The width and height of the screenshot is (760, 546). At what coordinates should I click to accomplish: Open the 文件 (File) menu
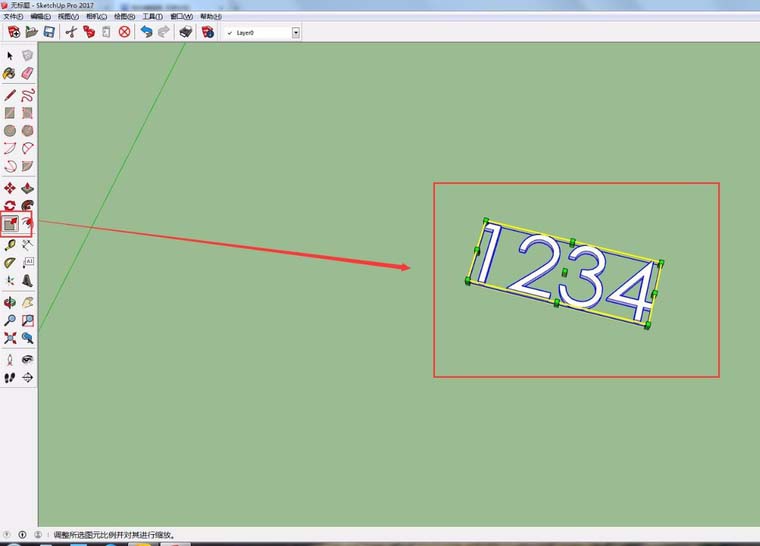[13, 17]
